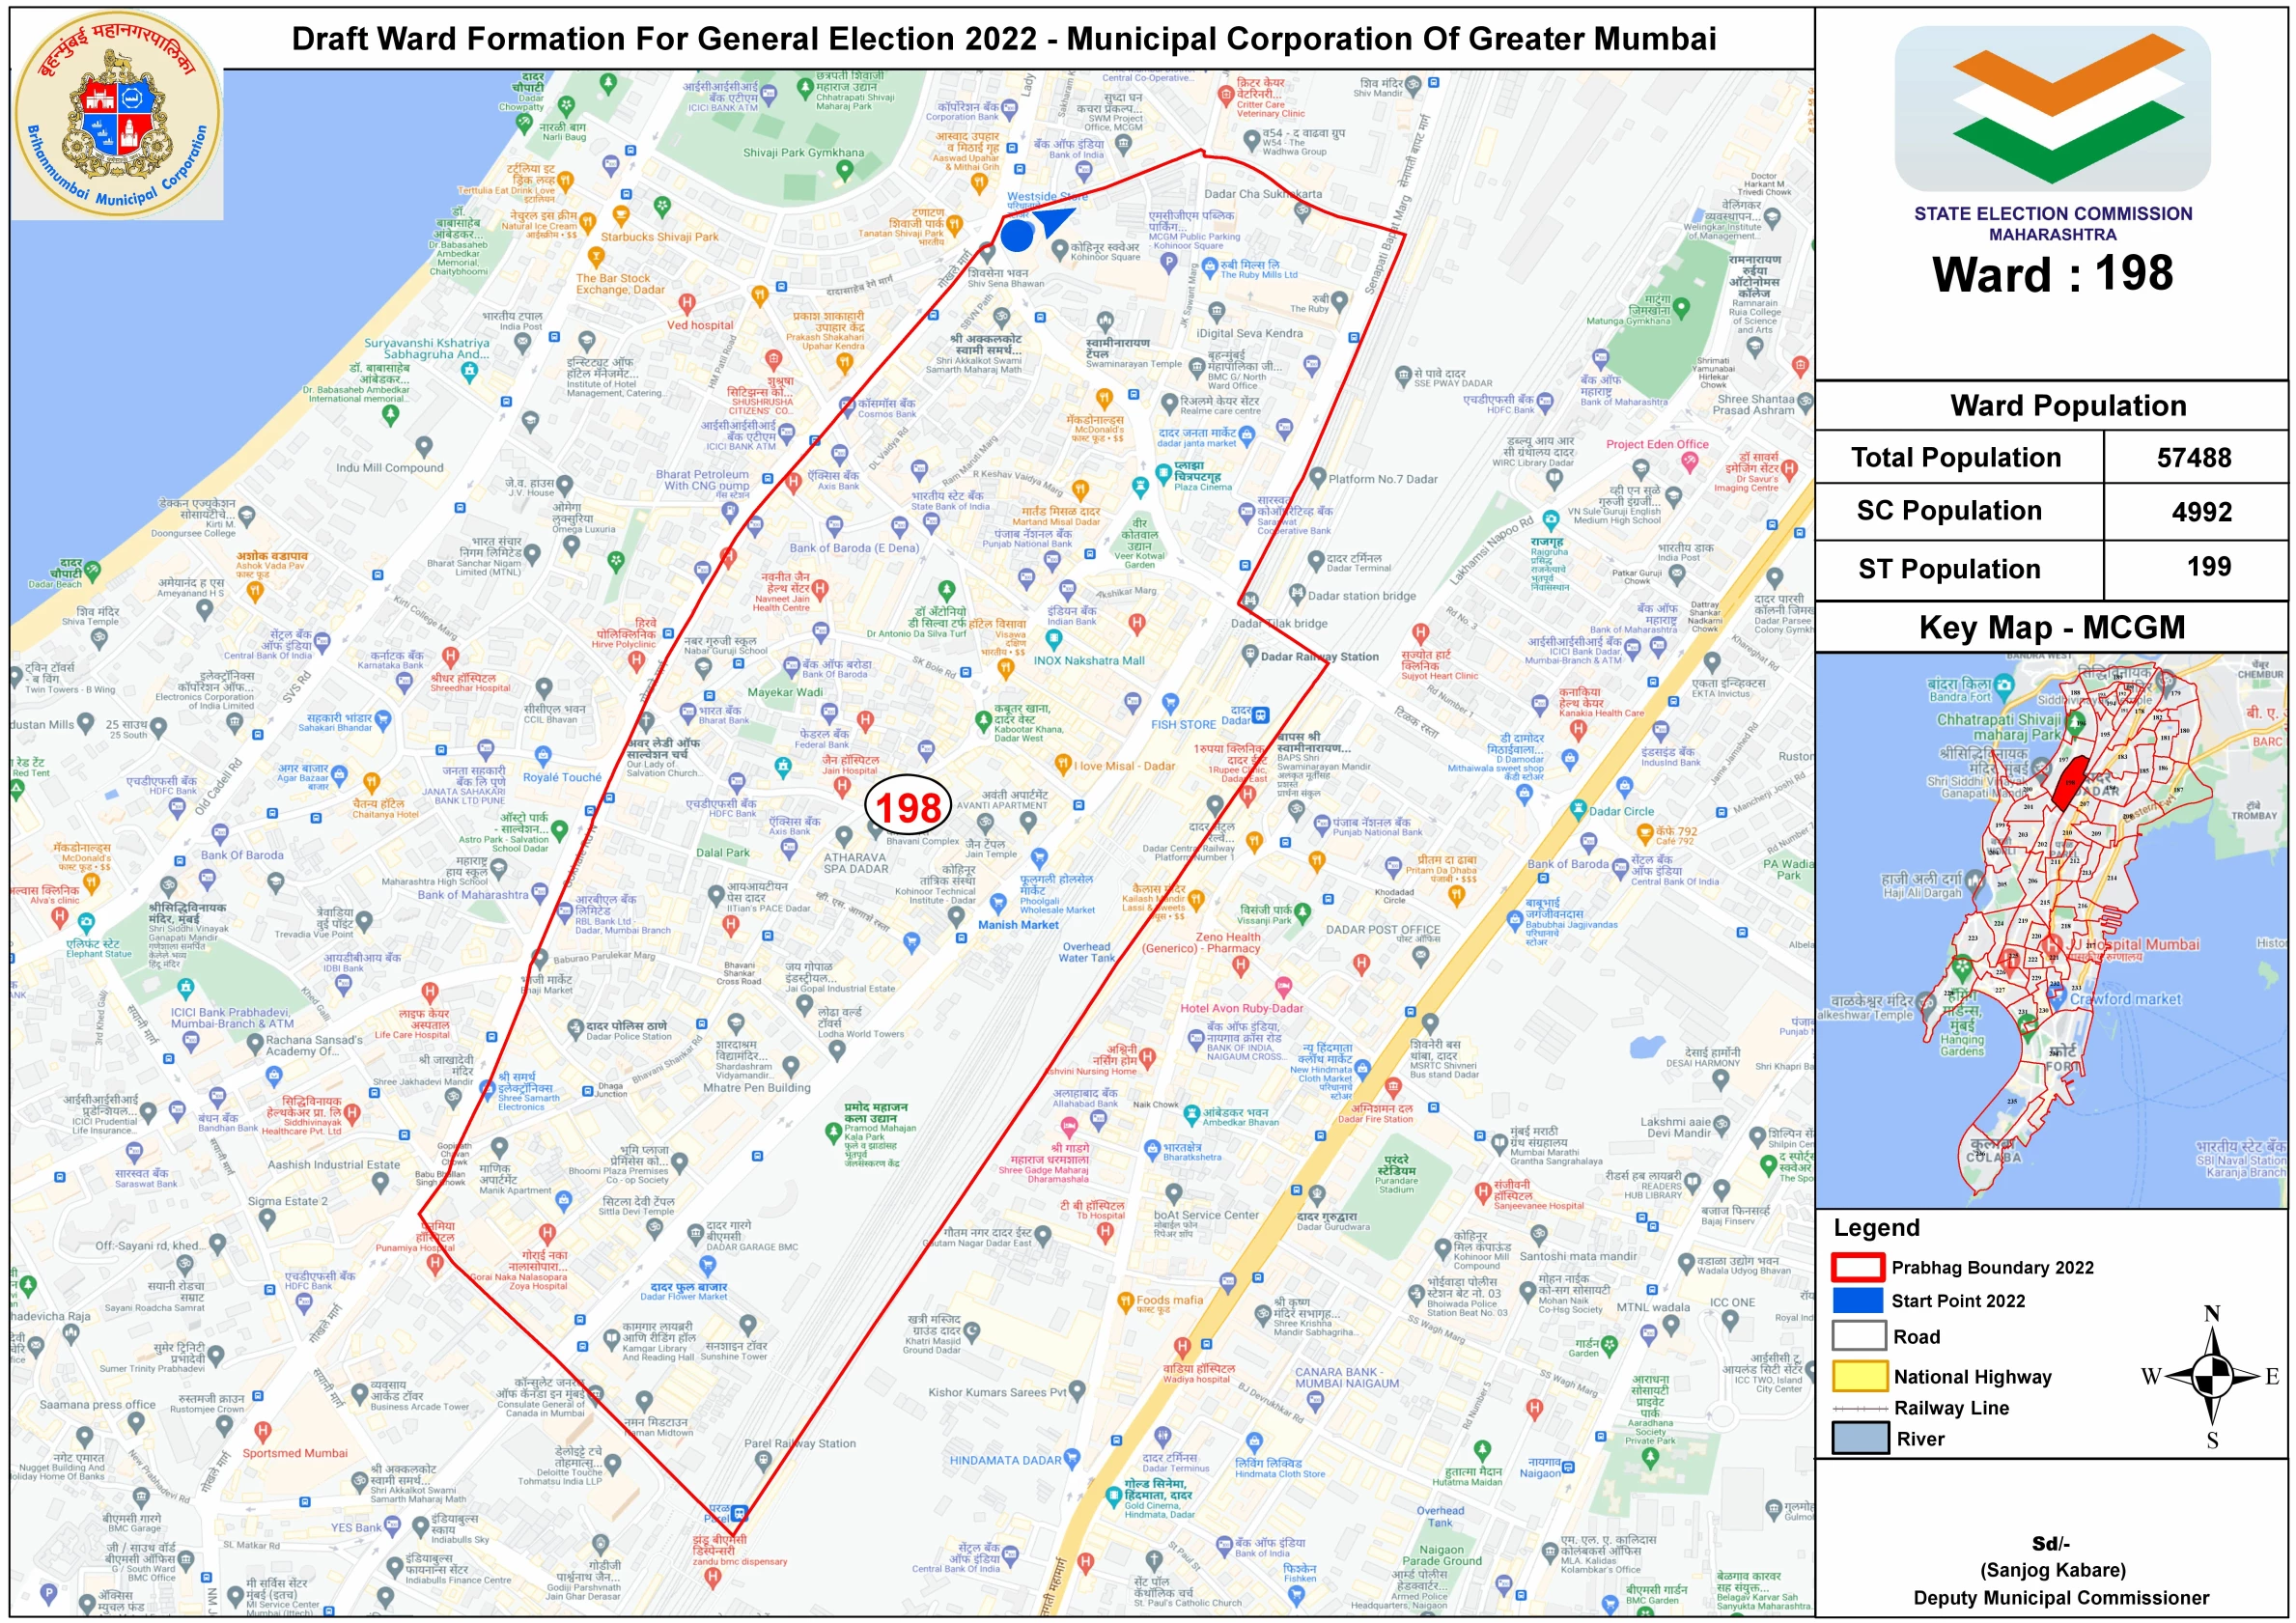Click the Brihanmumbai Municipal Corporation emblem
The height and width of the screenshot is (1623, 2296).
click(118, 115)
